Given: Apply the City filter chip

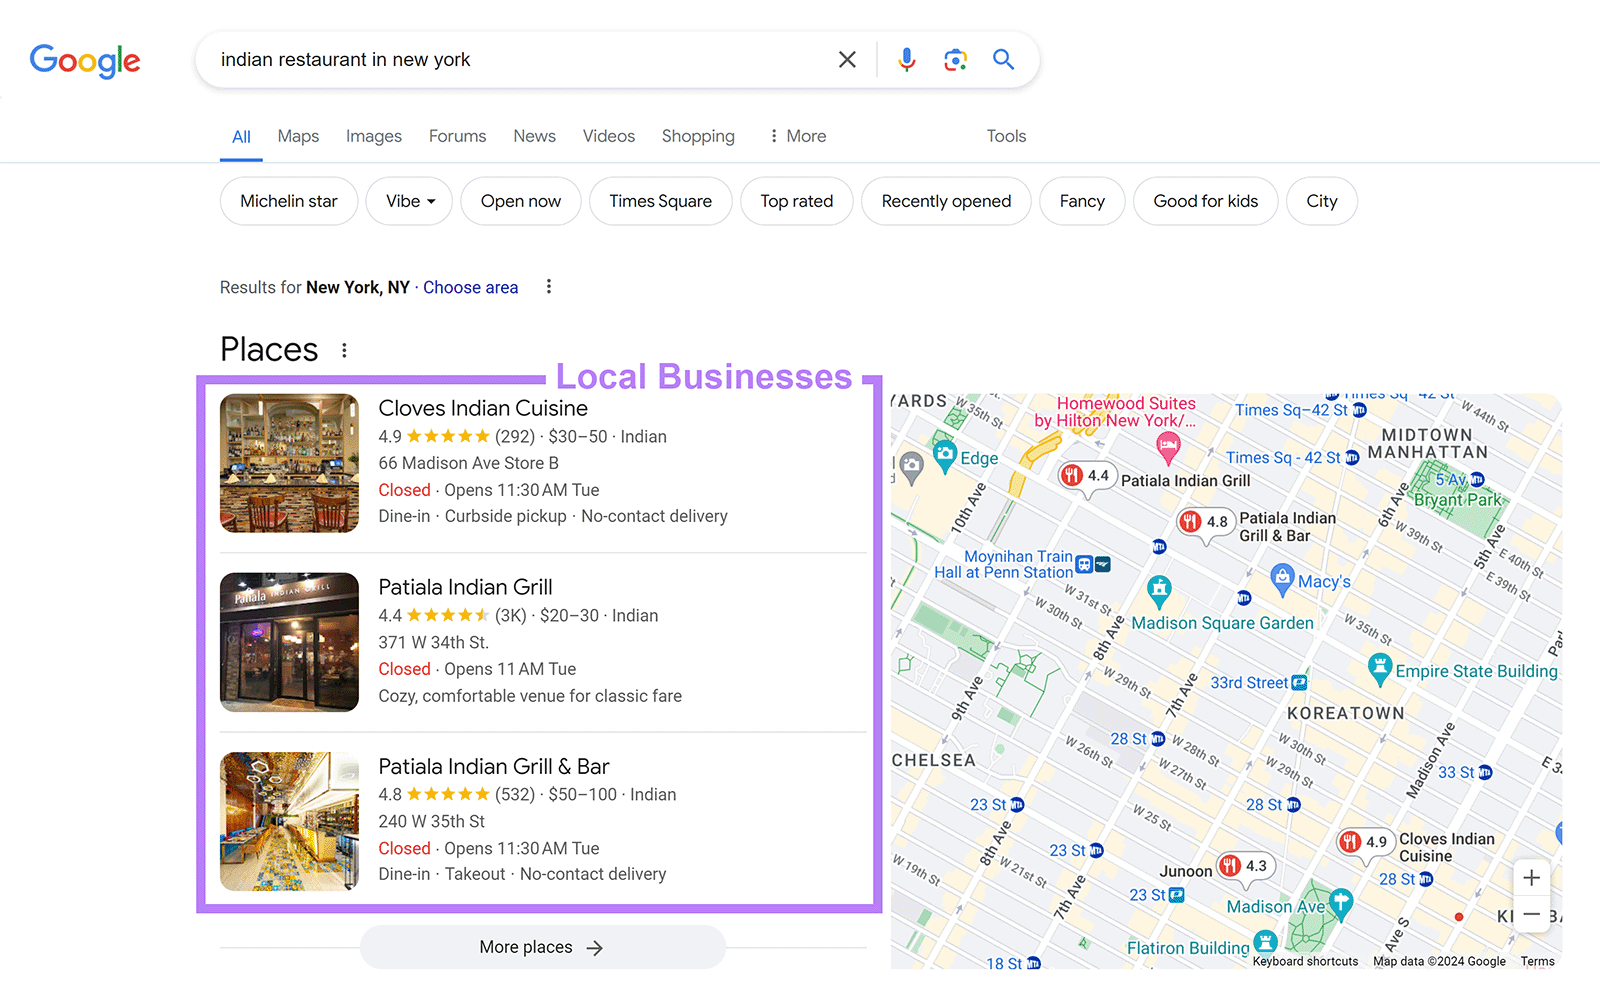Looking at the screenshot, I should click(1322, 201).
